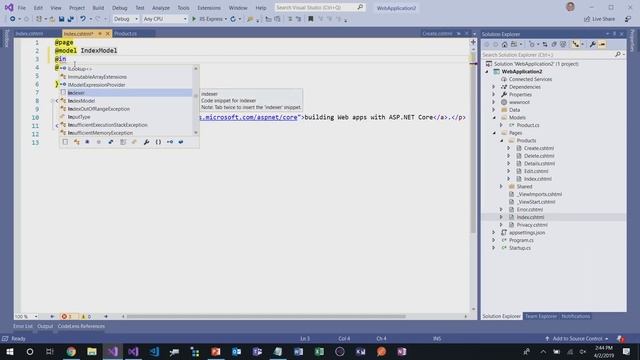This screenshot has width=640, height=360.
Task: Click the bookmark icon in toolbar
Action: point(311,19)
